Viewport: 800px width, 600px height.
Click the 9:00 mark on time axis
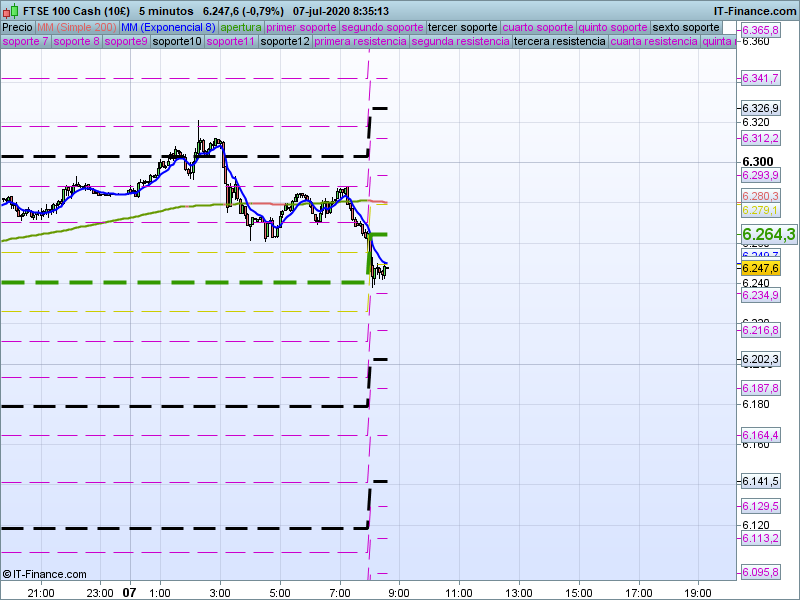399,592
